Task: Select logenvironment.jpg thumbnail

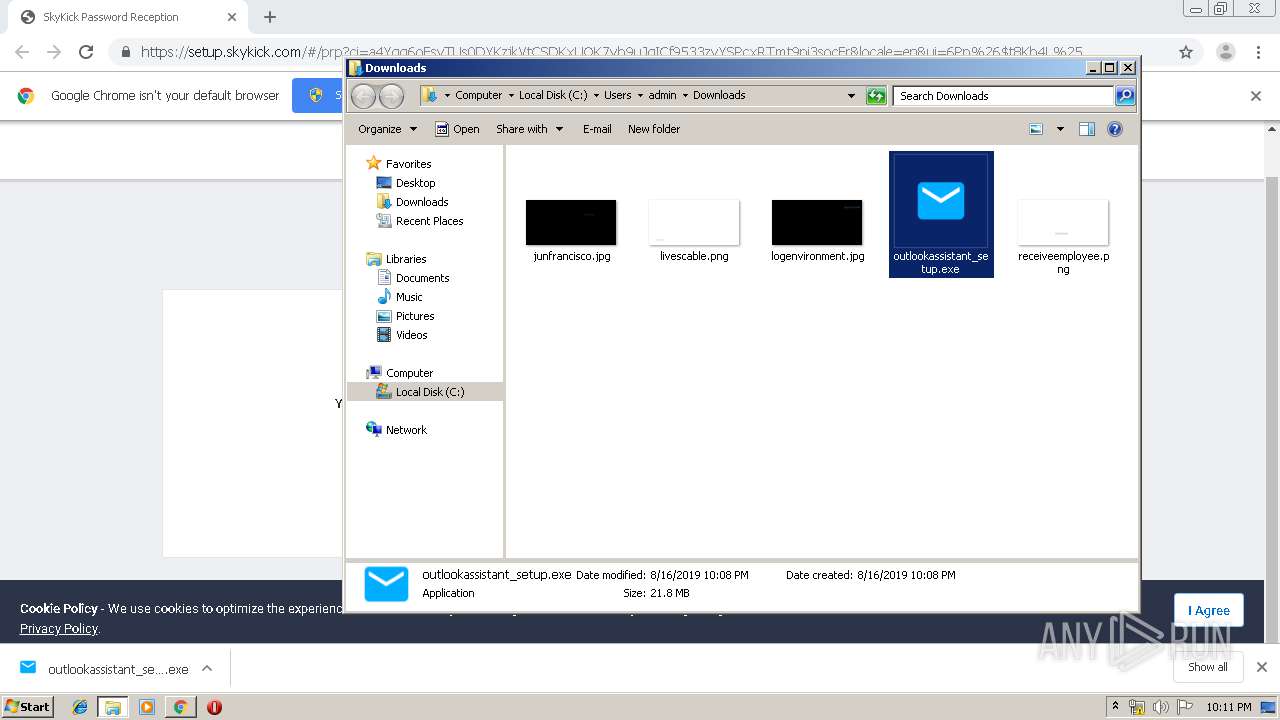Action: tap(817, 222)
